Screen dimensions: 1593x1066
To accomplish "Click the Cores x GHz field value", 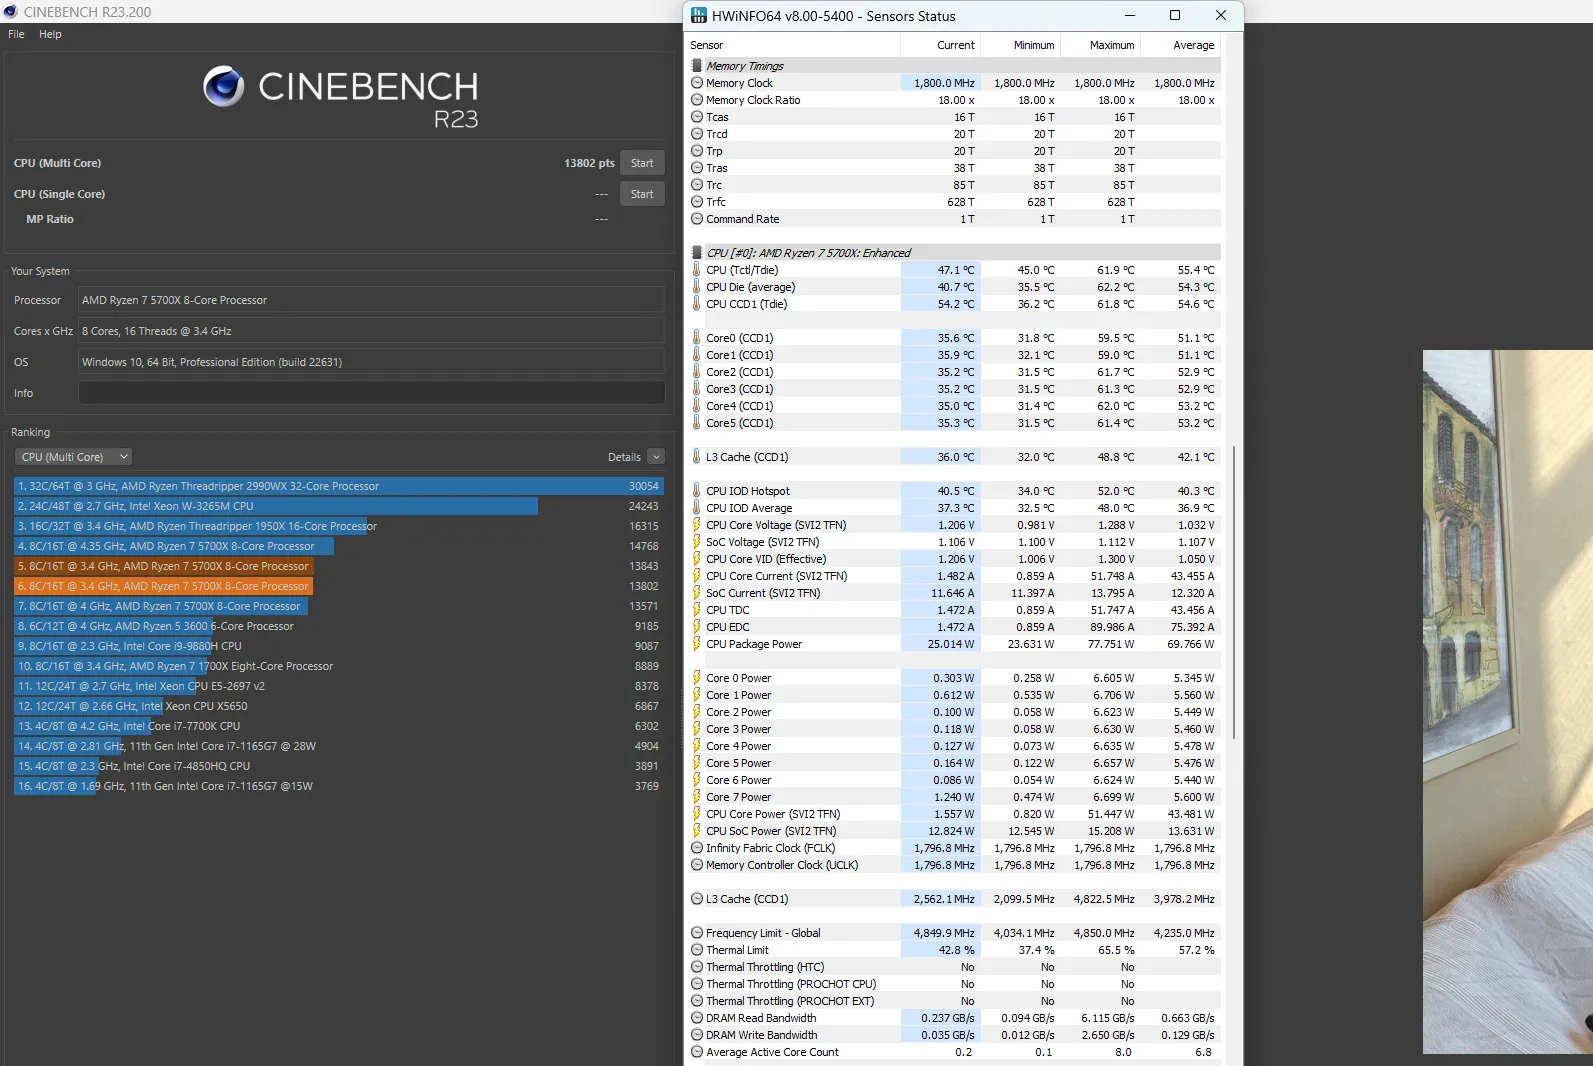I will tap(371, 331).
